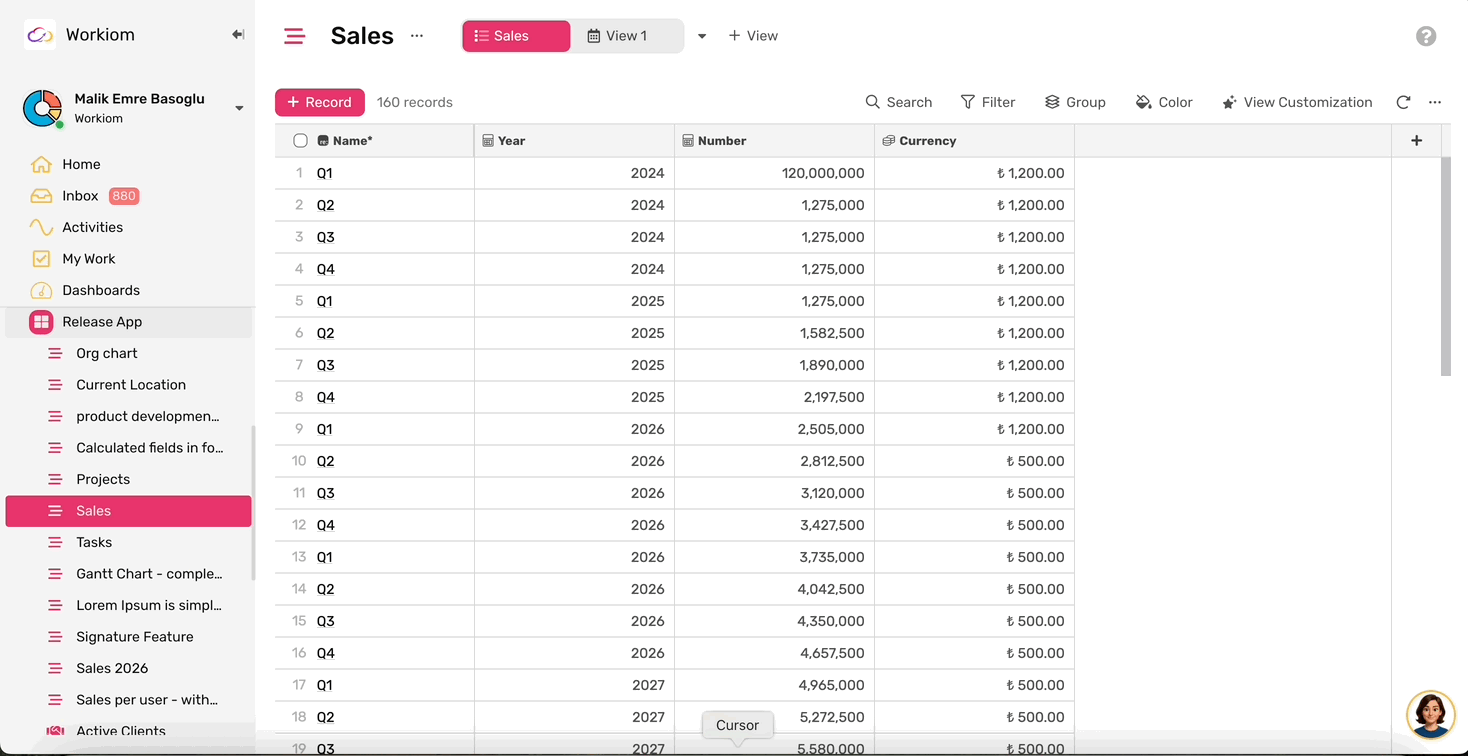Open the toolbar more options ellipsis

pos(1435,102)
